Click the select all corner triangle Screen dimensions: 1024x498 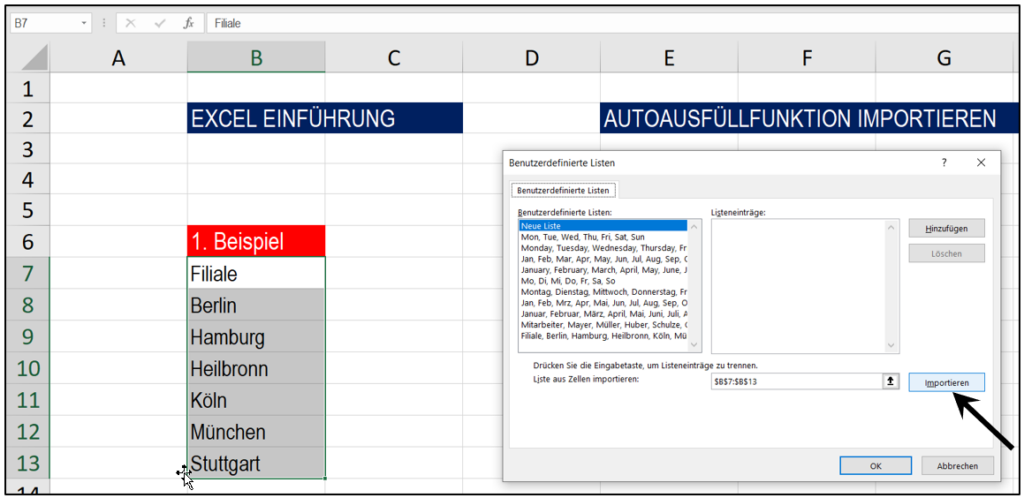pos(34,58)
